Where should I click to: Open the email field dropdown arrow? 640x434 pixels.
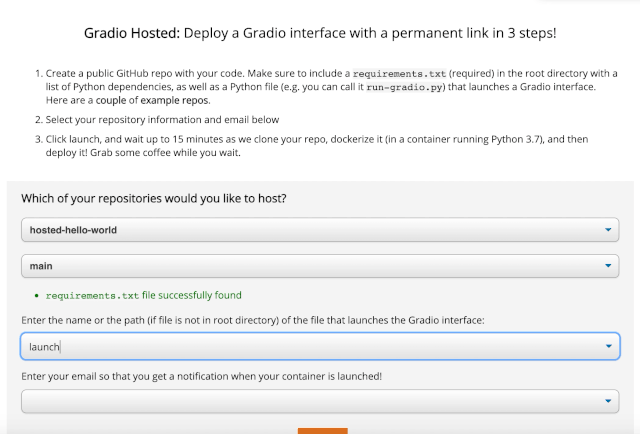click(x=608, y=401)
